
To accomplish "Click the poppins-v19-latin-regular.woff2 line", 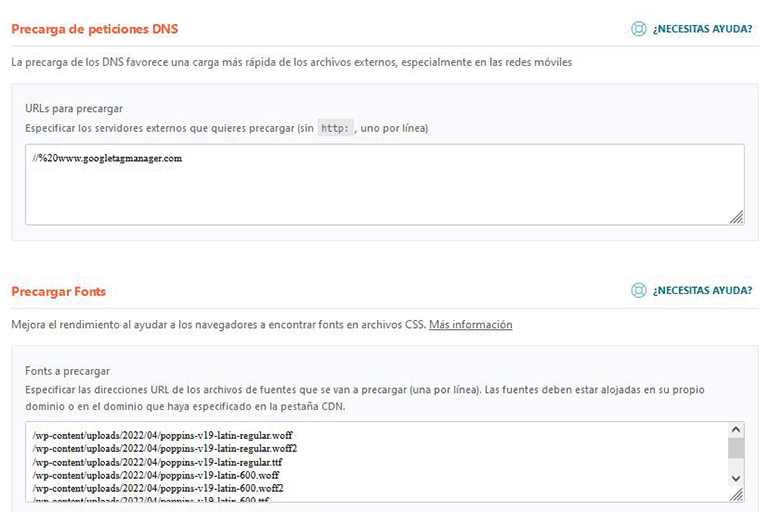I will 165,448.
